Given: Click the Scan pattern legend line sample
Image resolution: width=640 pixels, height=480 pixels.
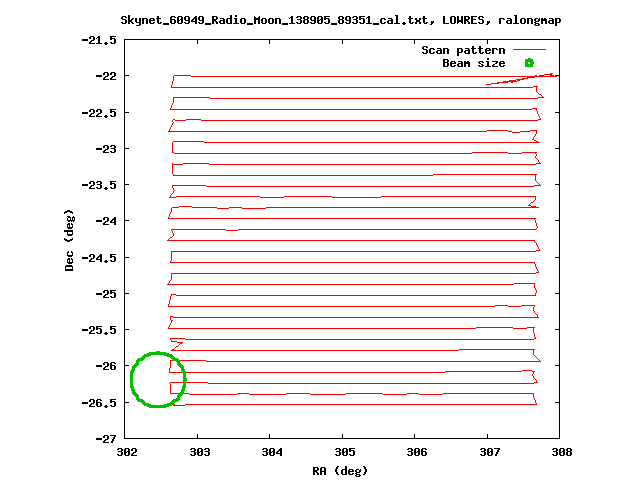Looking at the screenshot, I should [529, 49].
